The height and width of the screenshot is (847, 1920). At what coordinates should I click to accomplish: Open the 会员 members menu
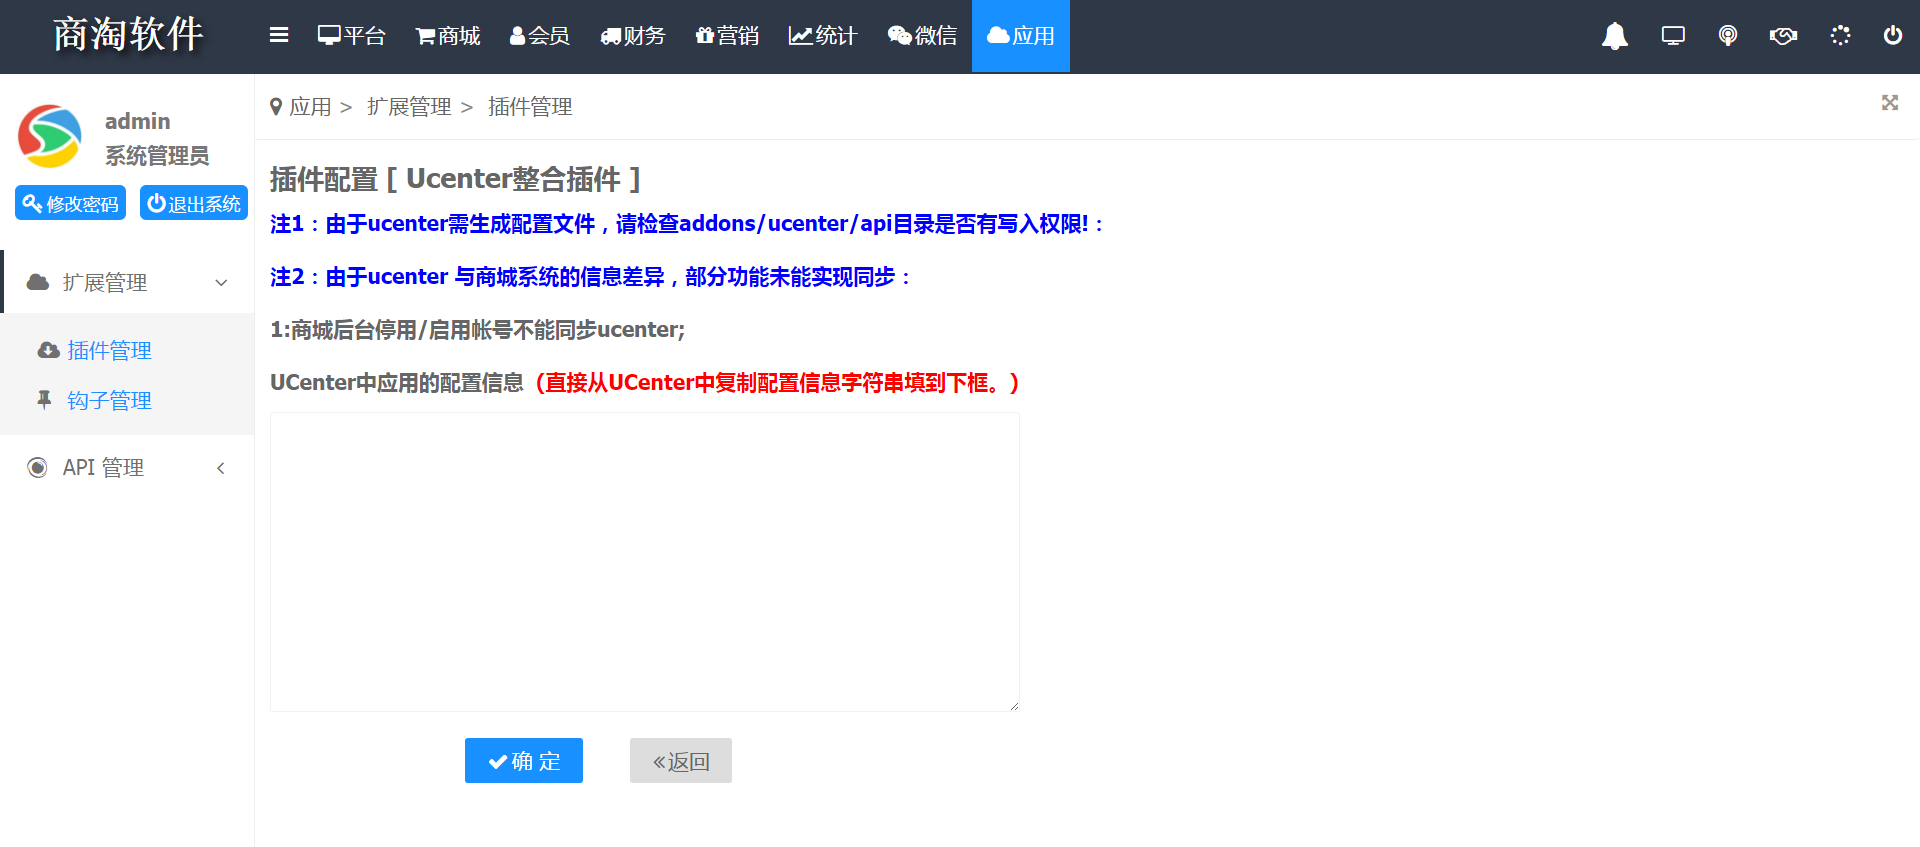coord(540,36)
